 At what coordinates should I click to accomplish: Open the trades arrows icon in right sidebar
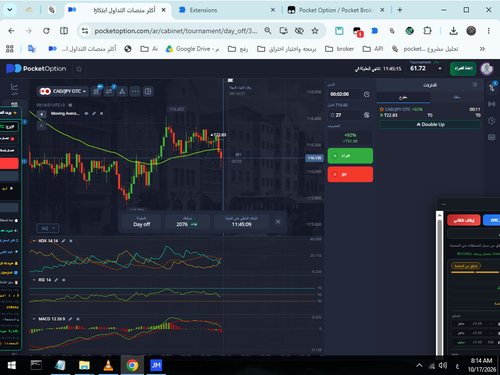(492, 88)
